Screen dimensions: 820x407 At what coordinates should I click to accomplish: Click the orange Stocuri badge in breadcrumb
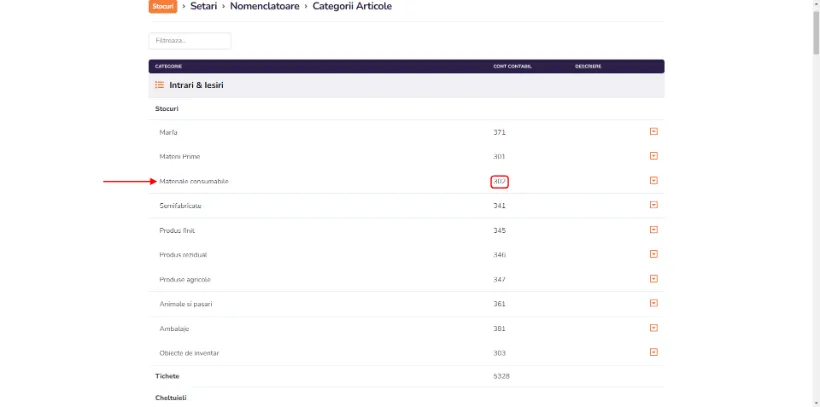tap(163, 7)
